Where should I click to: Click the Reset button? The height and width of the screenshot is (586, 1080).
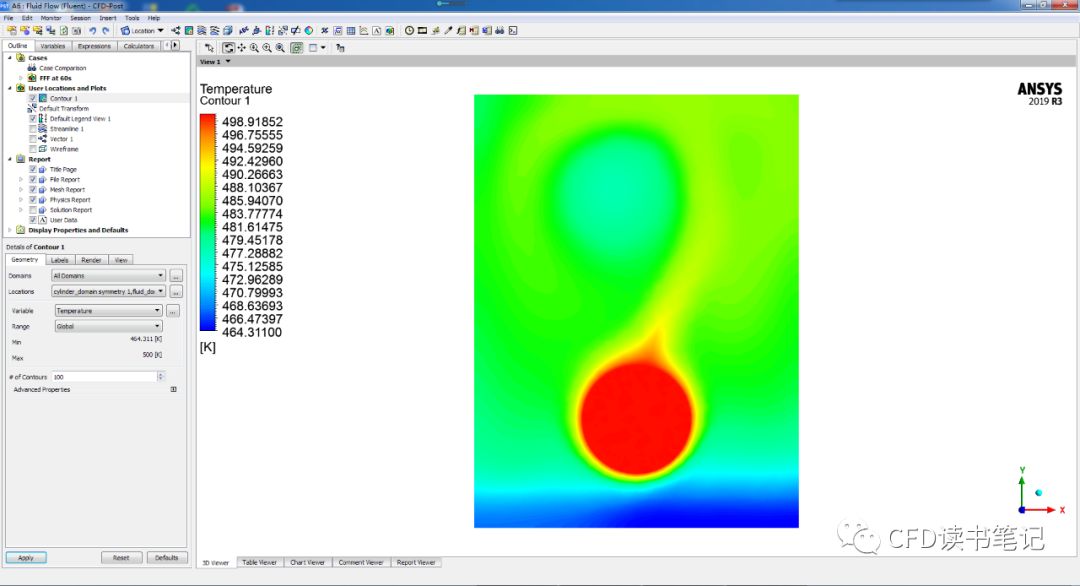(x=121, y=558)
